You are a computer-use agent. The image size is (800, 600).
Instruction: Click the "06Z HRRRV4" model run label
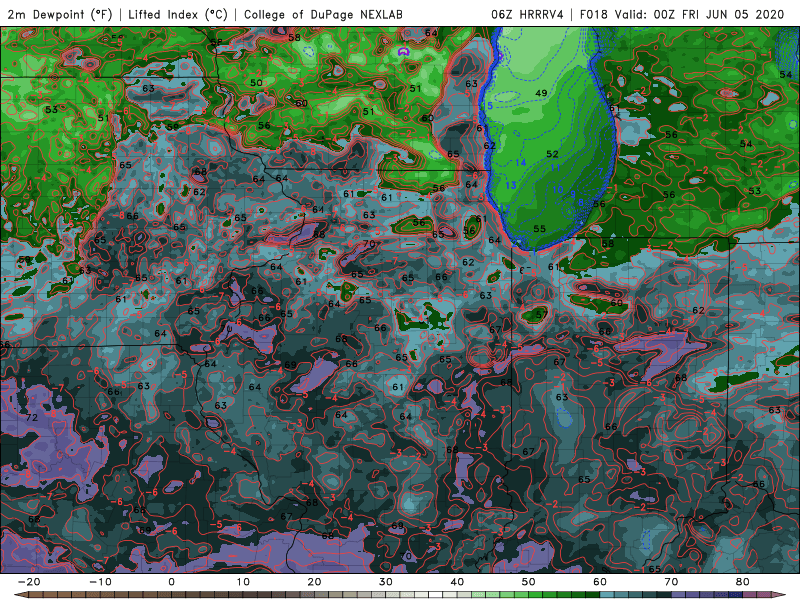click(x=527, y=14)
